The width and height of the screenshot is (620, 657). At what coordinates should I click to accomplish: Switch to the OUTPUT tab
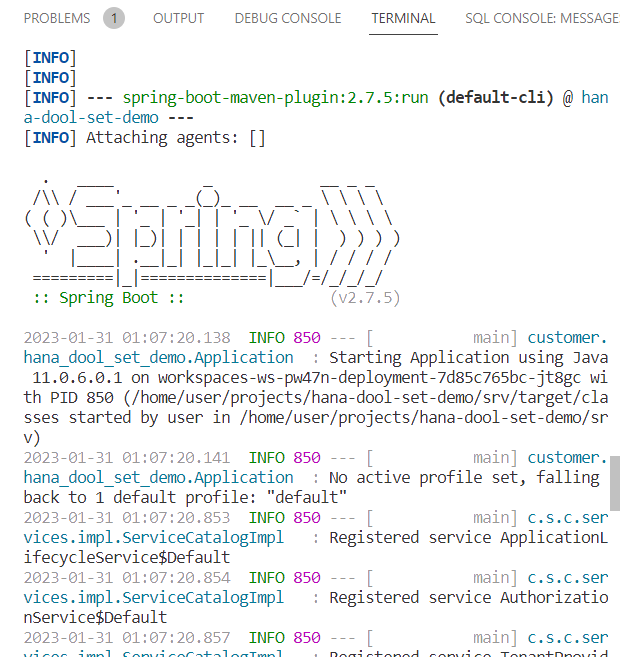point(178,18)
